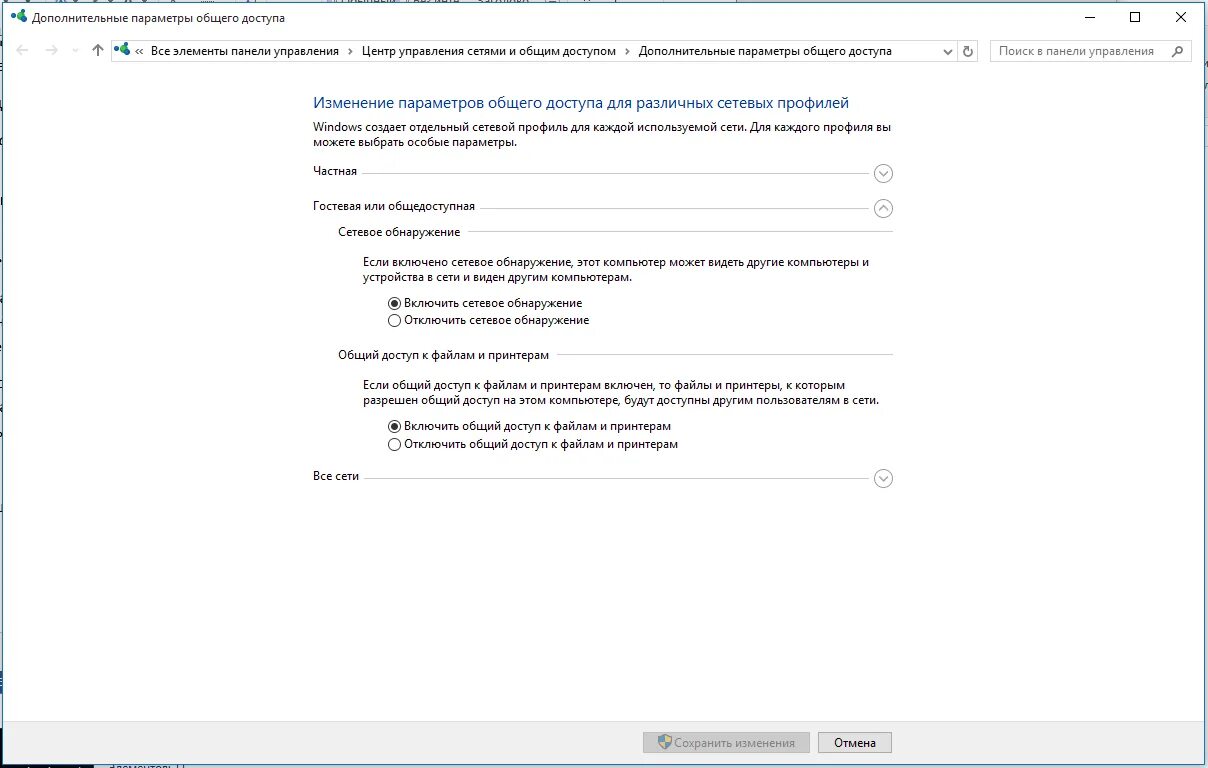Click the Forward navigation arrow
The image size is (1208, 768).
[x=52, y=51]
